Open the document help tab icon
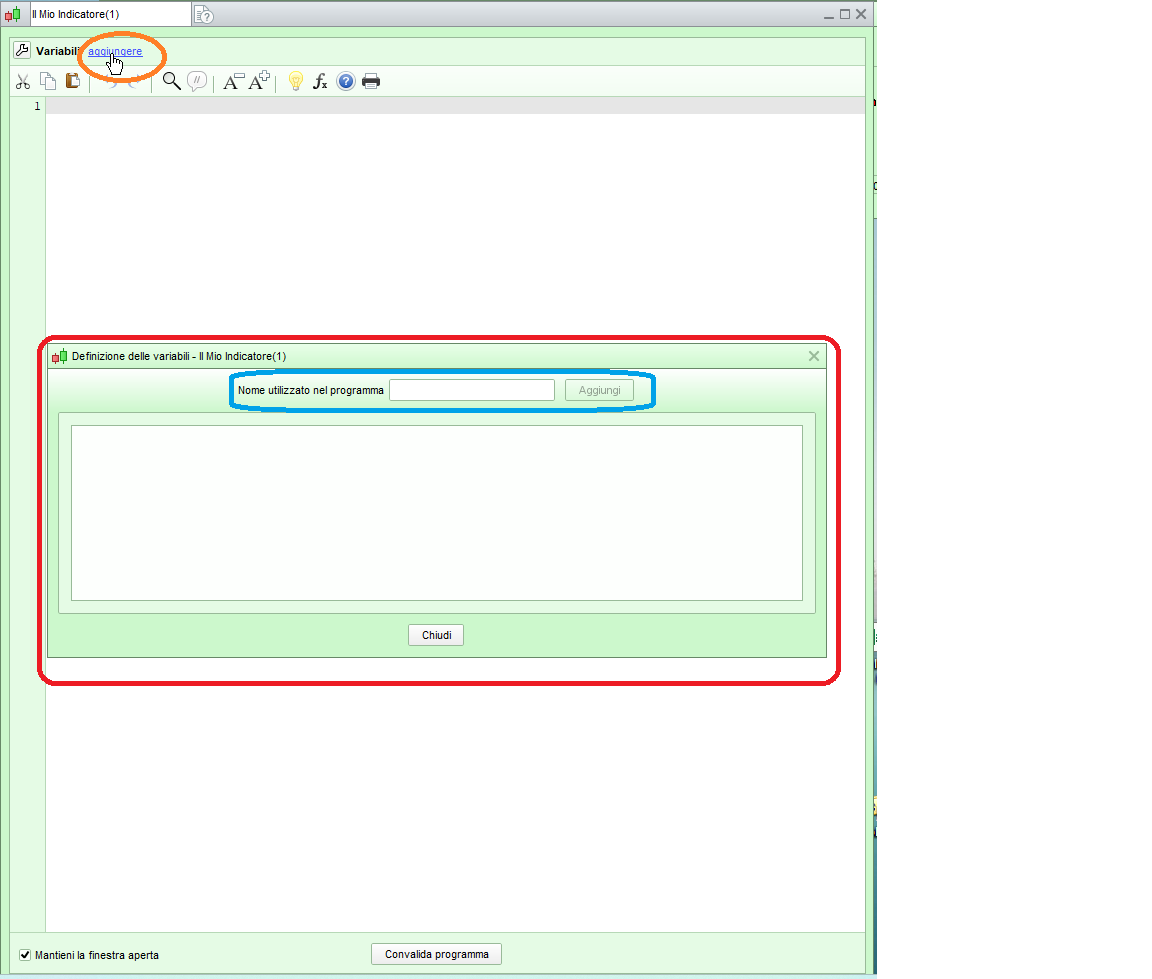Screen dimensions: 1152x979 click(204, 15)
